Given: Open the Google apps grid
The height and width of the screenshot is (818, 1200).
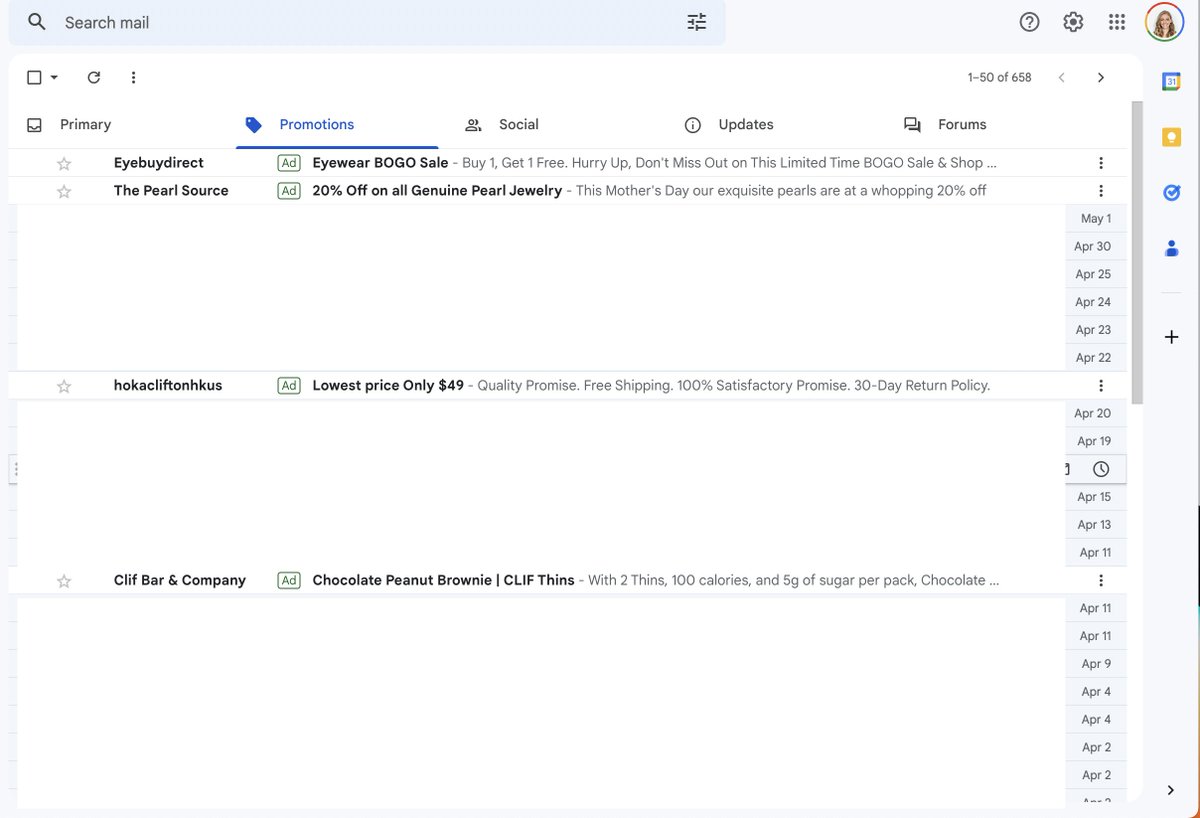Looking at the screenshot, I should coord(1117,22).
